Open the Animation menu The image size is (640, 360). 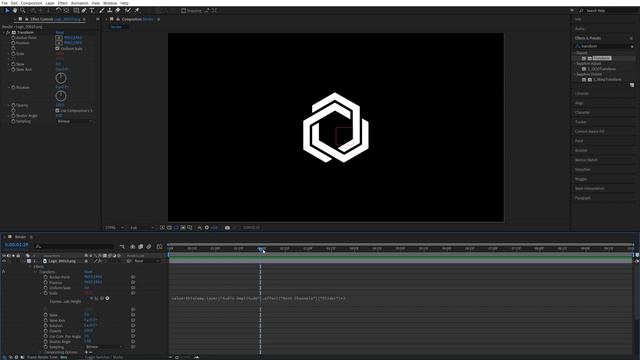pos(80,3)
